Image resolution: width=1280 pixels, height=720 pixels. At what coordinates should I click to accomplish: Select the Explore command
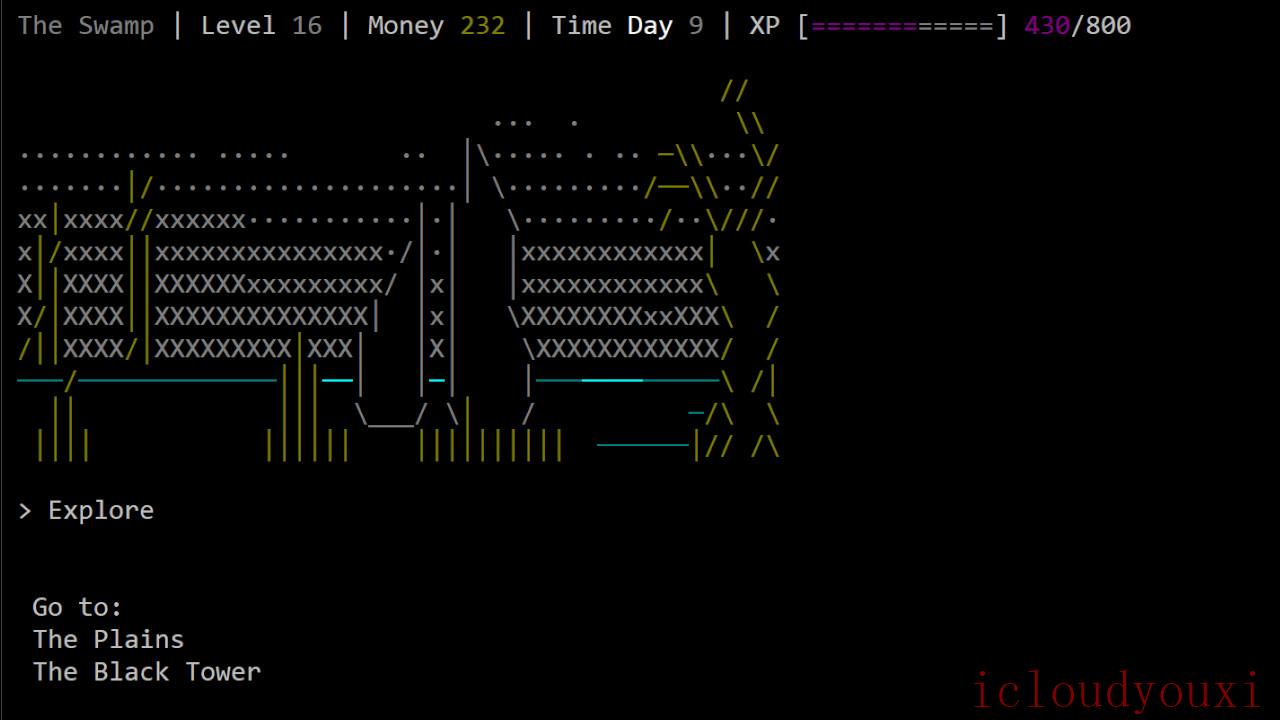pyautogui.click(x=101, y=510)
